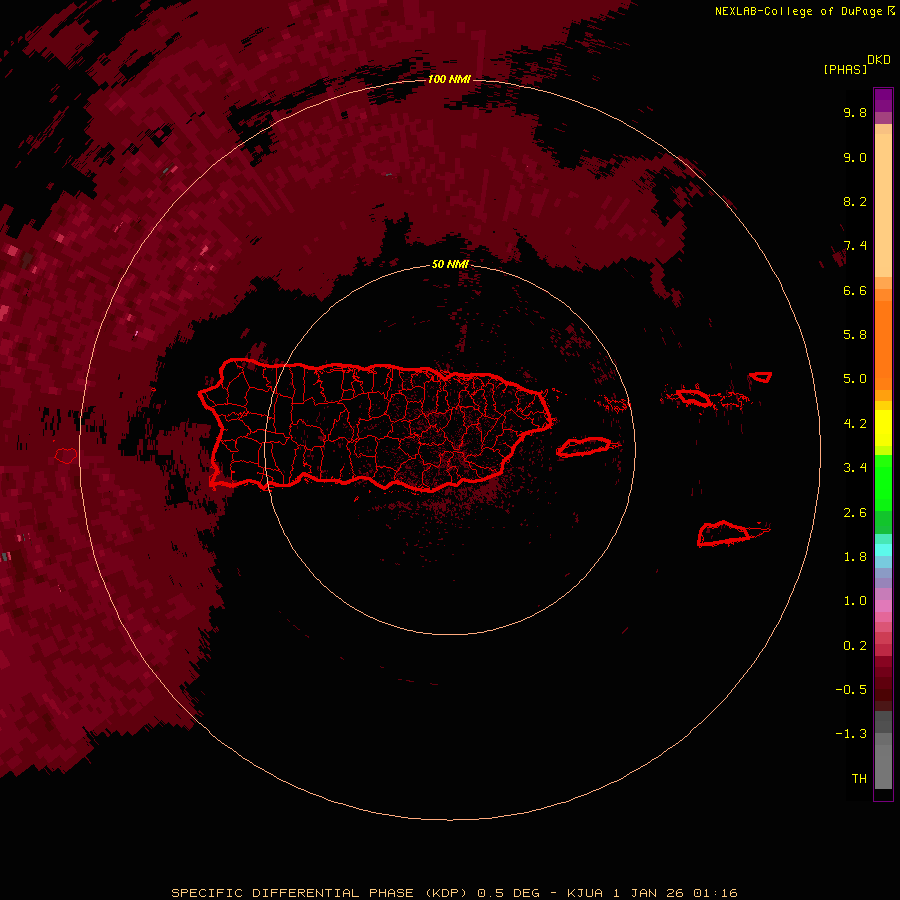Click the 3.4 scale label

855,468
